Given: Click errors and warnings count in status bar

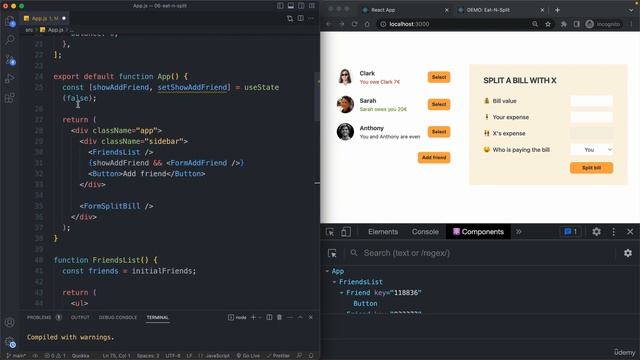Looking at the screenshot, I should [x=55, y=356].
